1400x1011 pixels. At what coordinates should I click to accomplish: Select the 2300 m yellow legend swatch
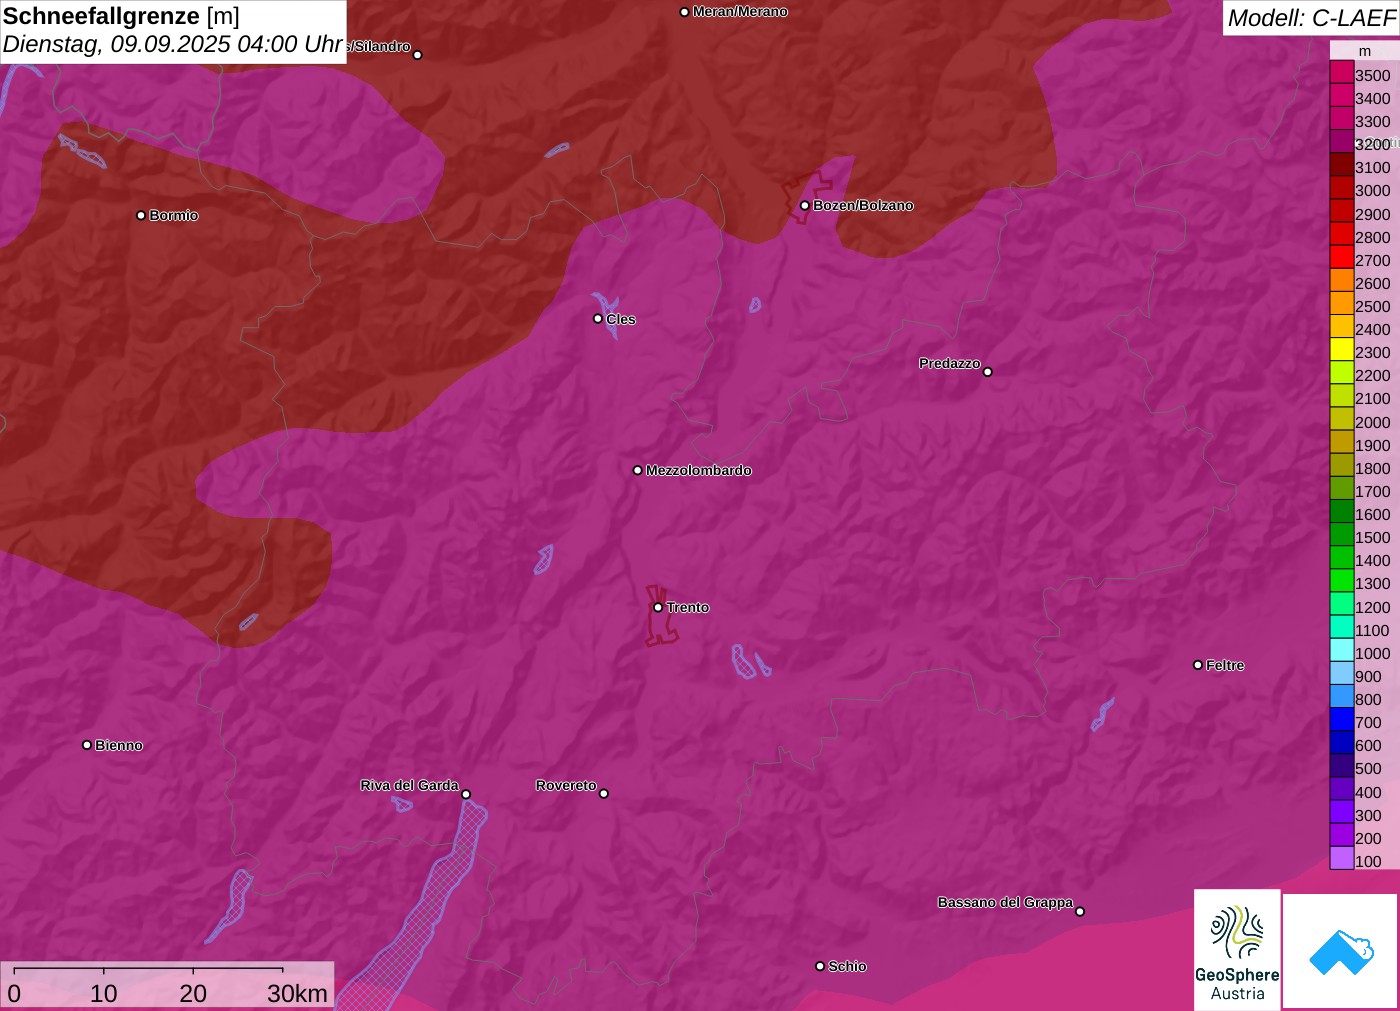[1341, 349]
